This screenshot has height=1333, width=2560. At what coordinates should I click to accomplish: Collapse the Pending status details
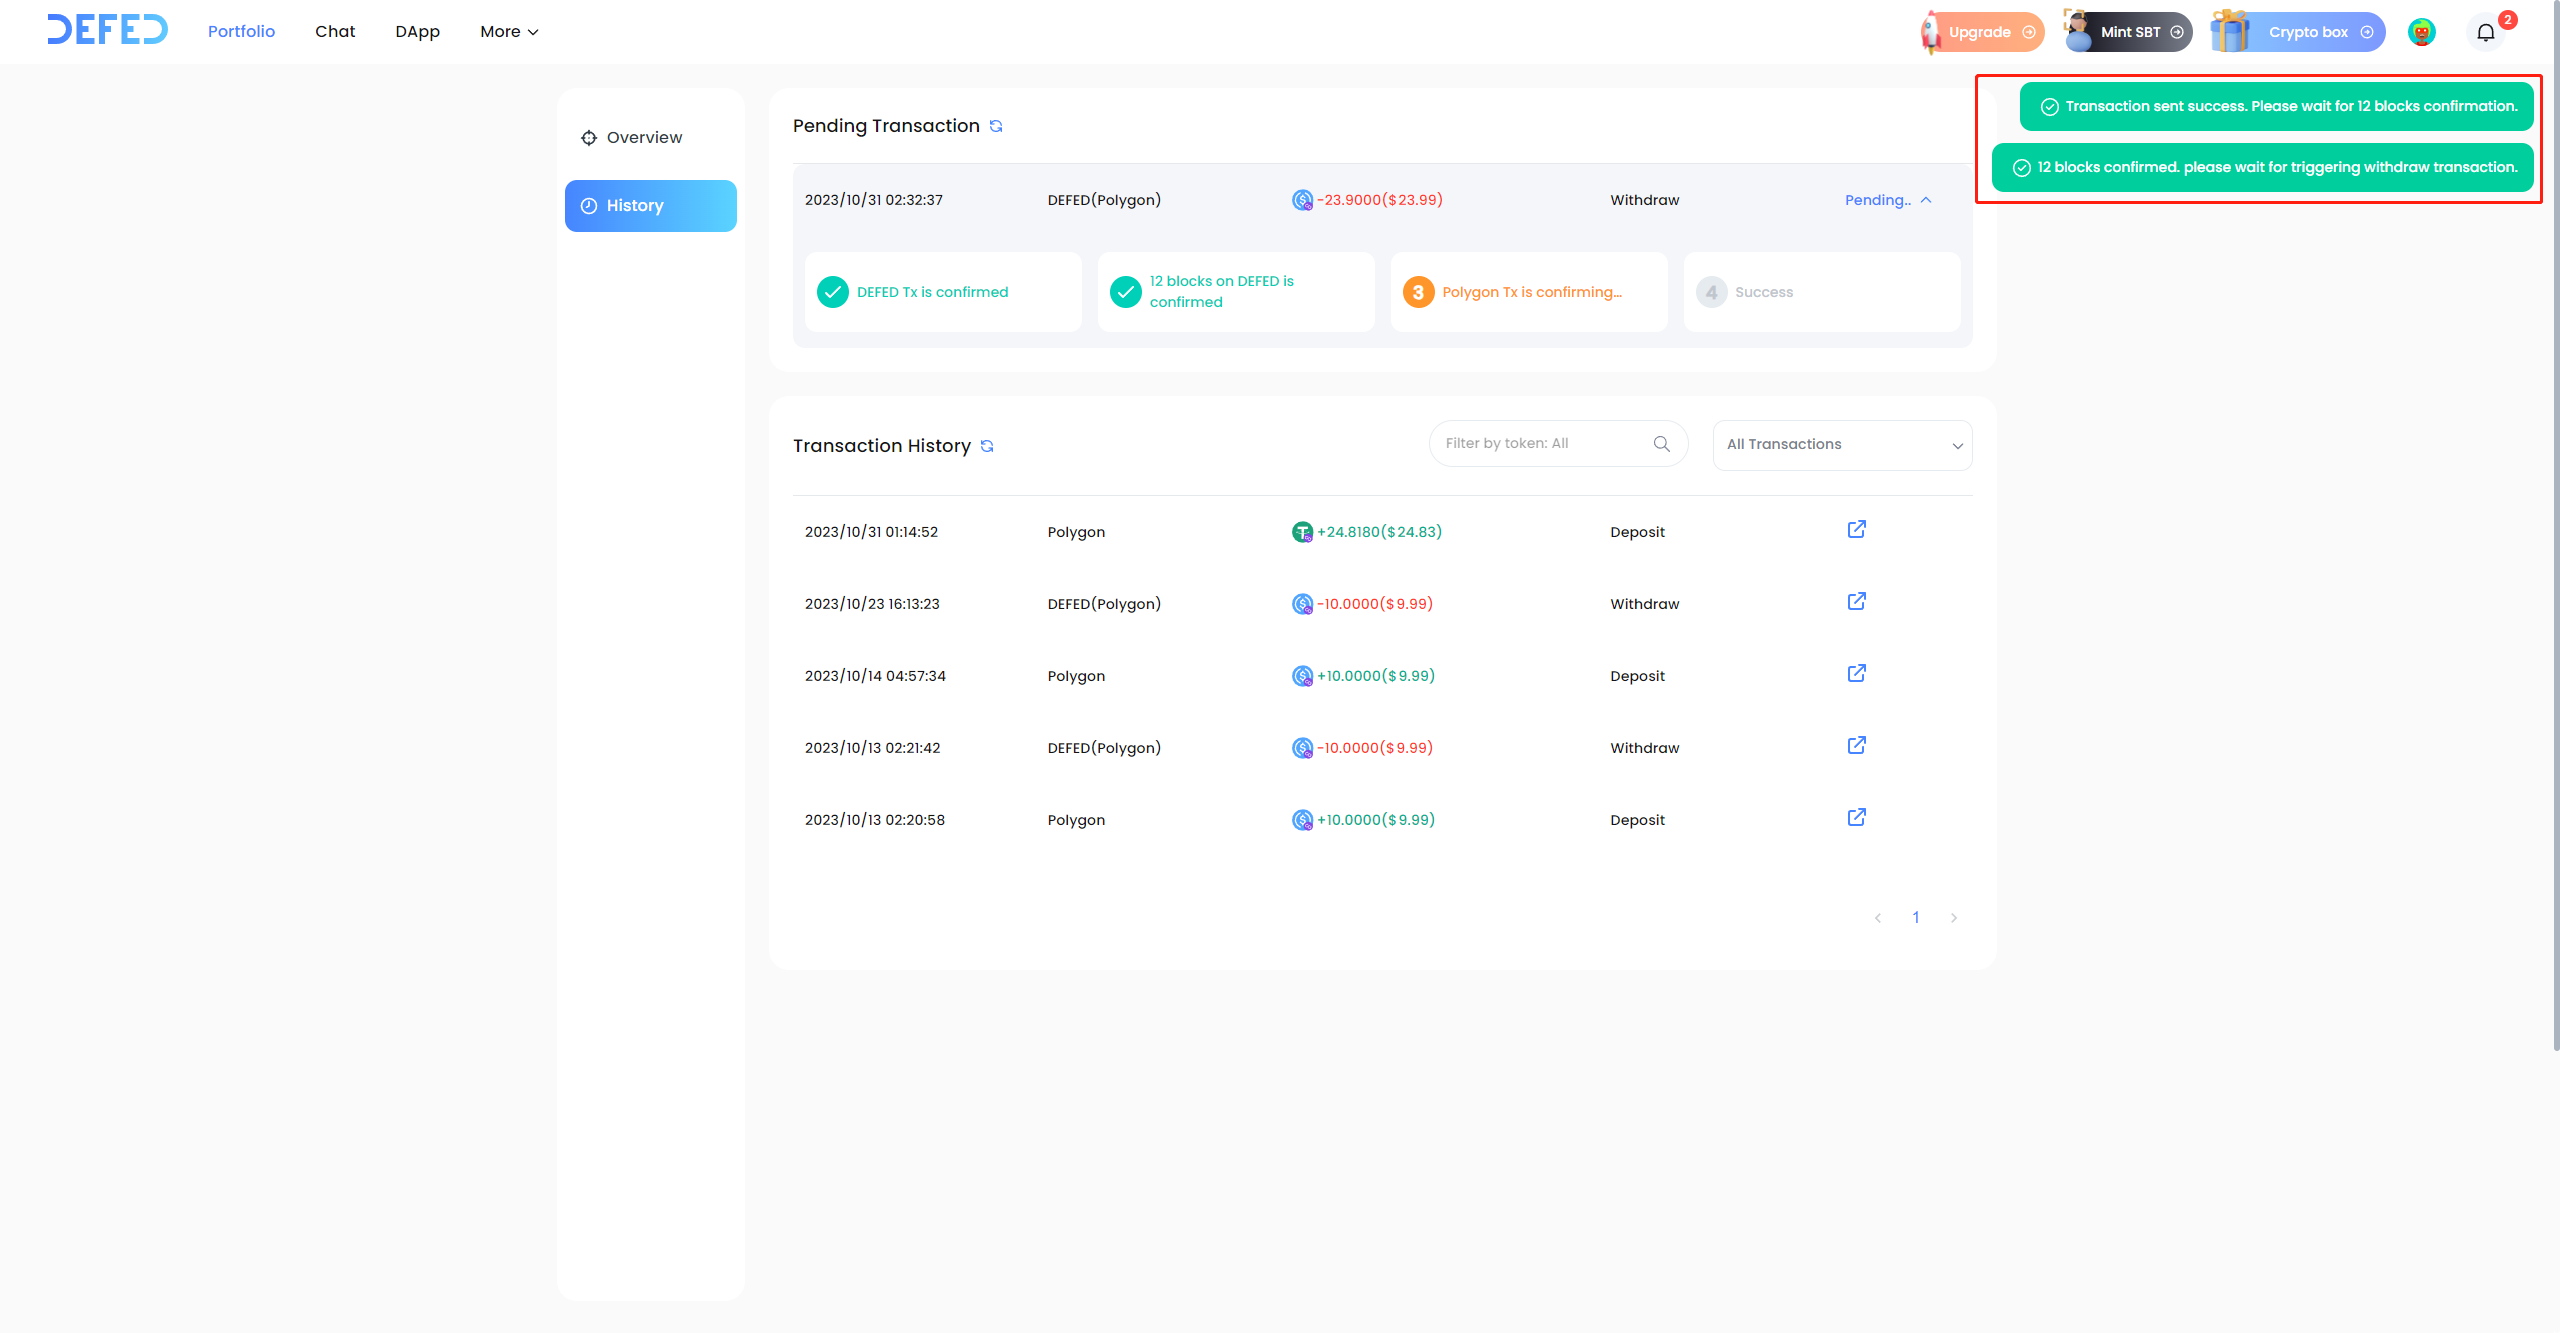(x=1926, y=200)
